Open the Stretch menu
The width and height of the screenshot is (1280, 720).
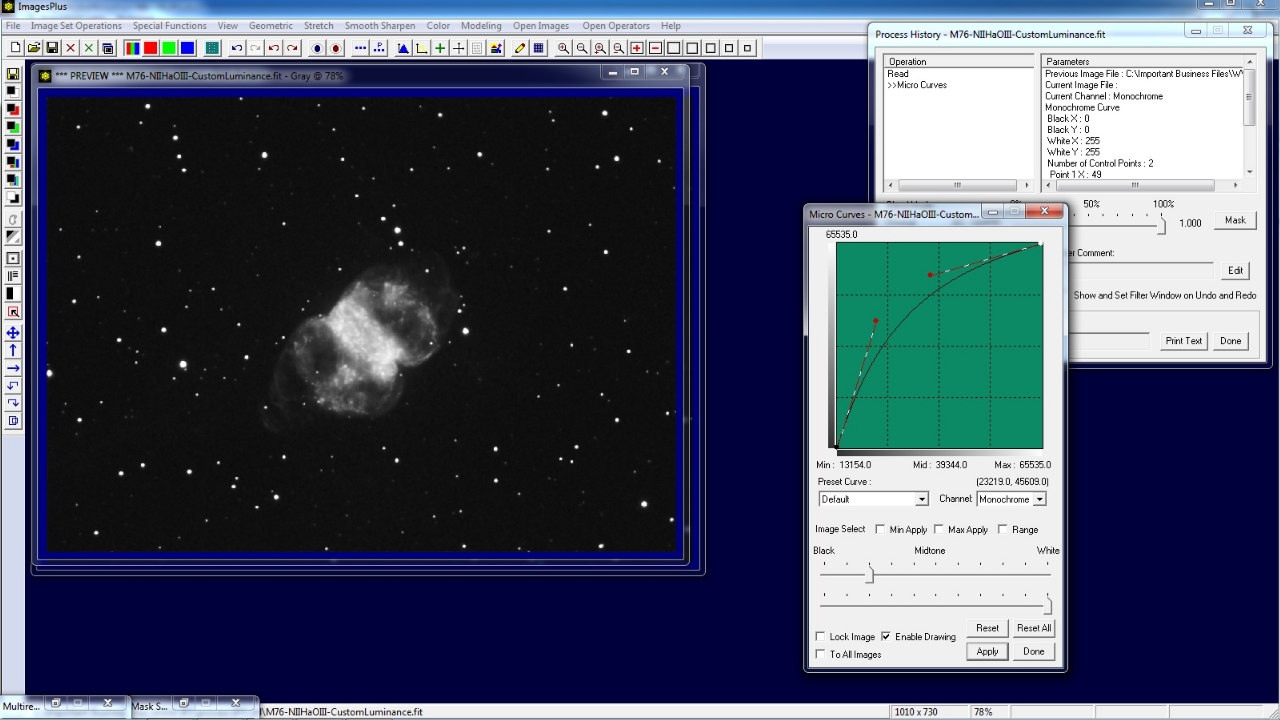319,25
